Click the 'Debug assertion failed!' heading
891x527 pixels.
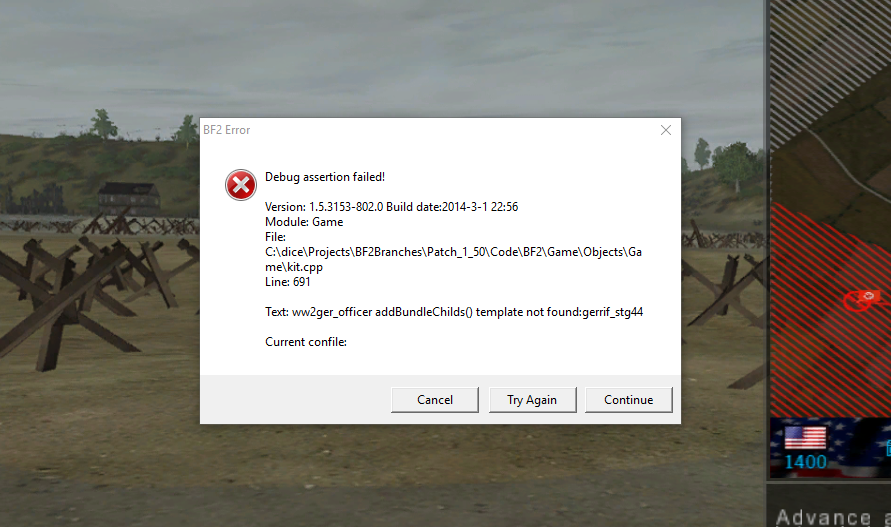click(x=325, y=177)
